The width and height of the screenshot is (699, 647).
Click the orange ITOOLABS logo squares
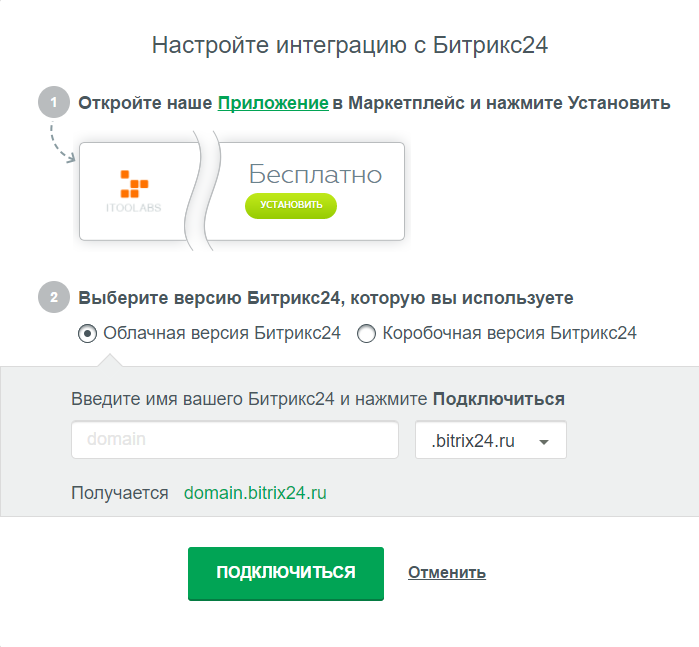133,183
